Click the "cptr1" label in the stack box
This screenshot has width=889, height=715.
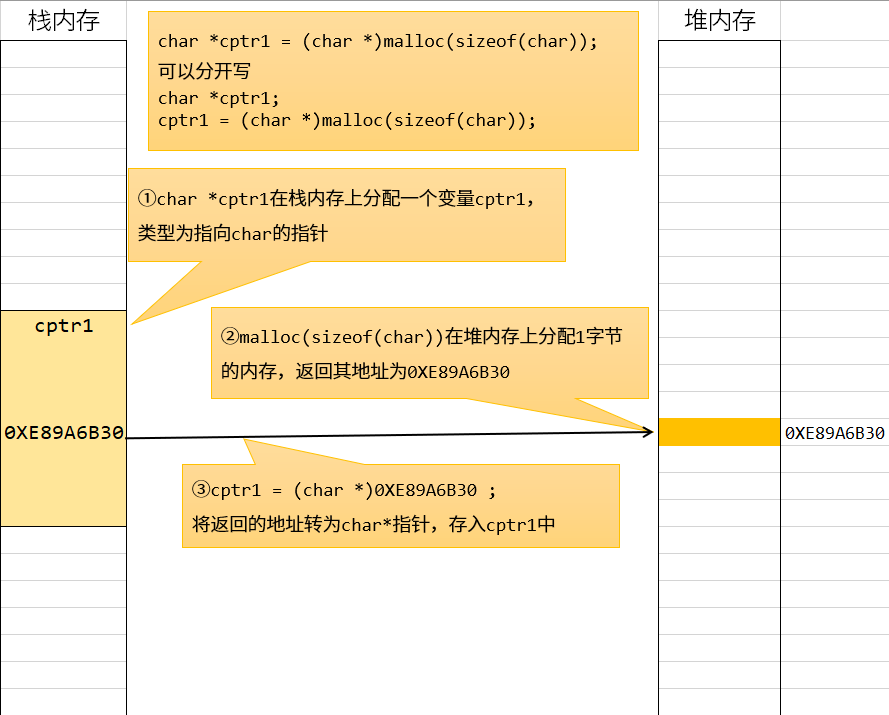(64, 326)
